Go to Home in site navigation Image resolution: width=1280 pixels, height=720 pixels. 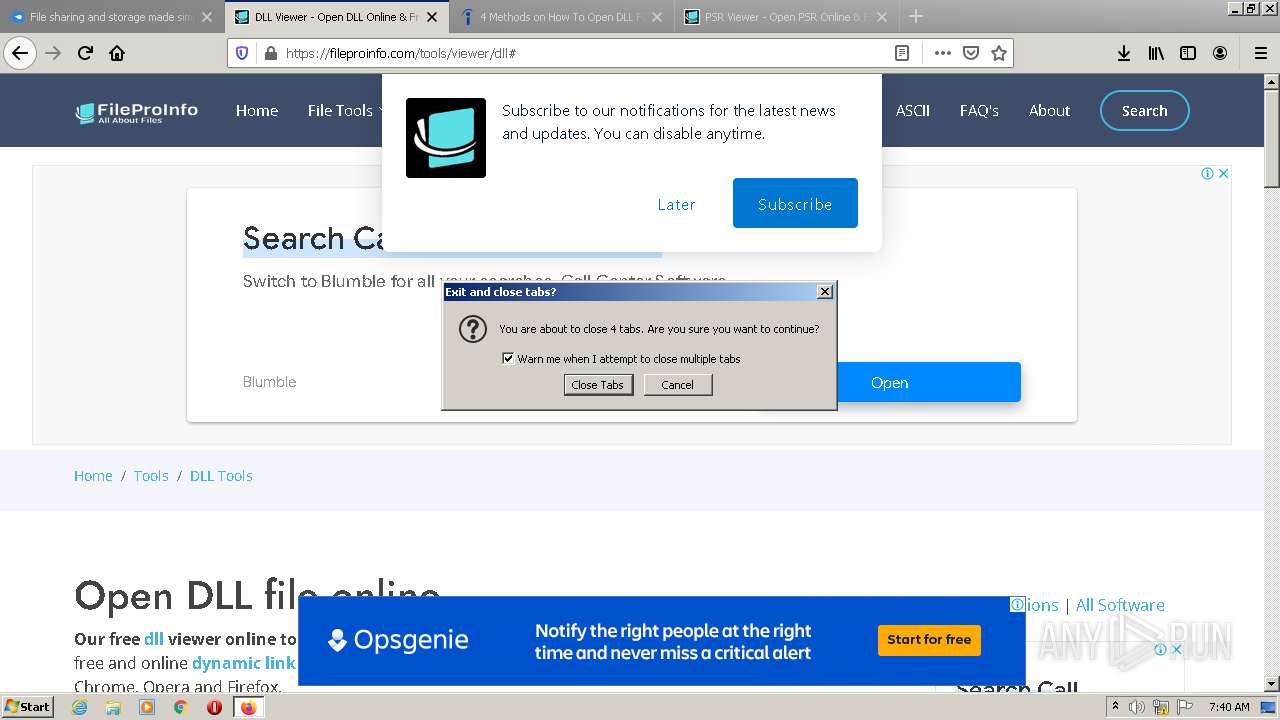click(x=257, y=111)
